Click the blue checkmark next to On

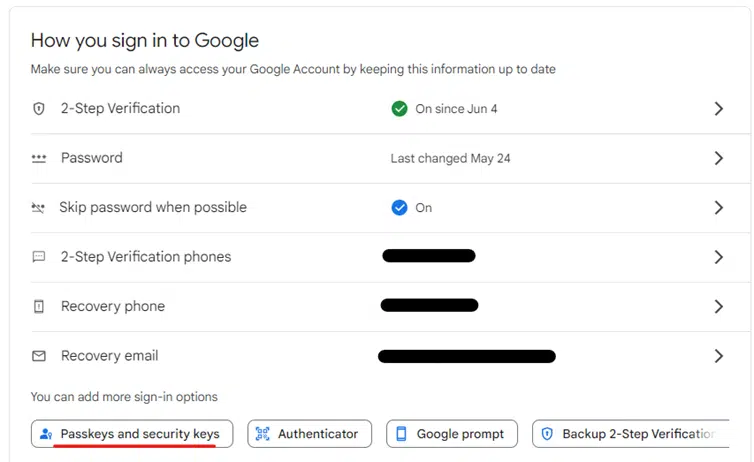pos(399,208)
